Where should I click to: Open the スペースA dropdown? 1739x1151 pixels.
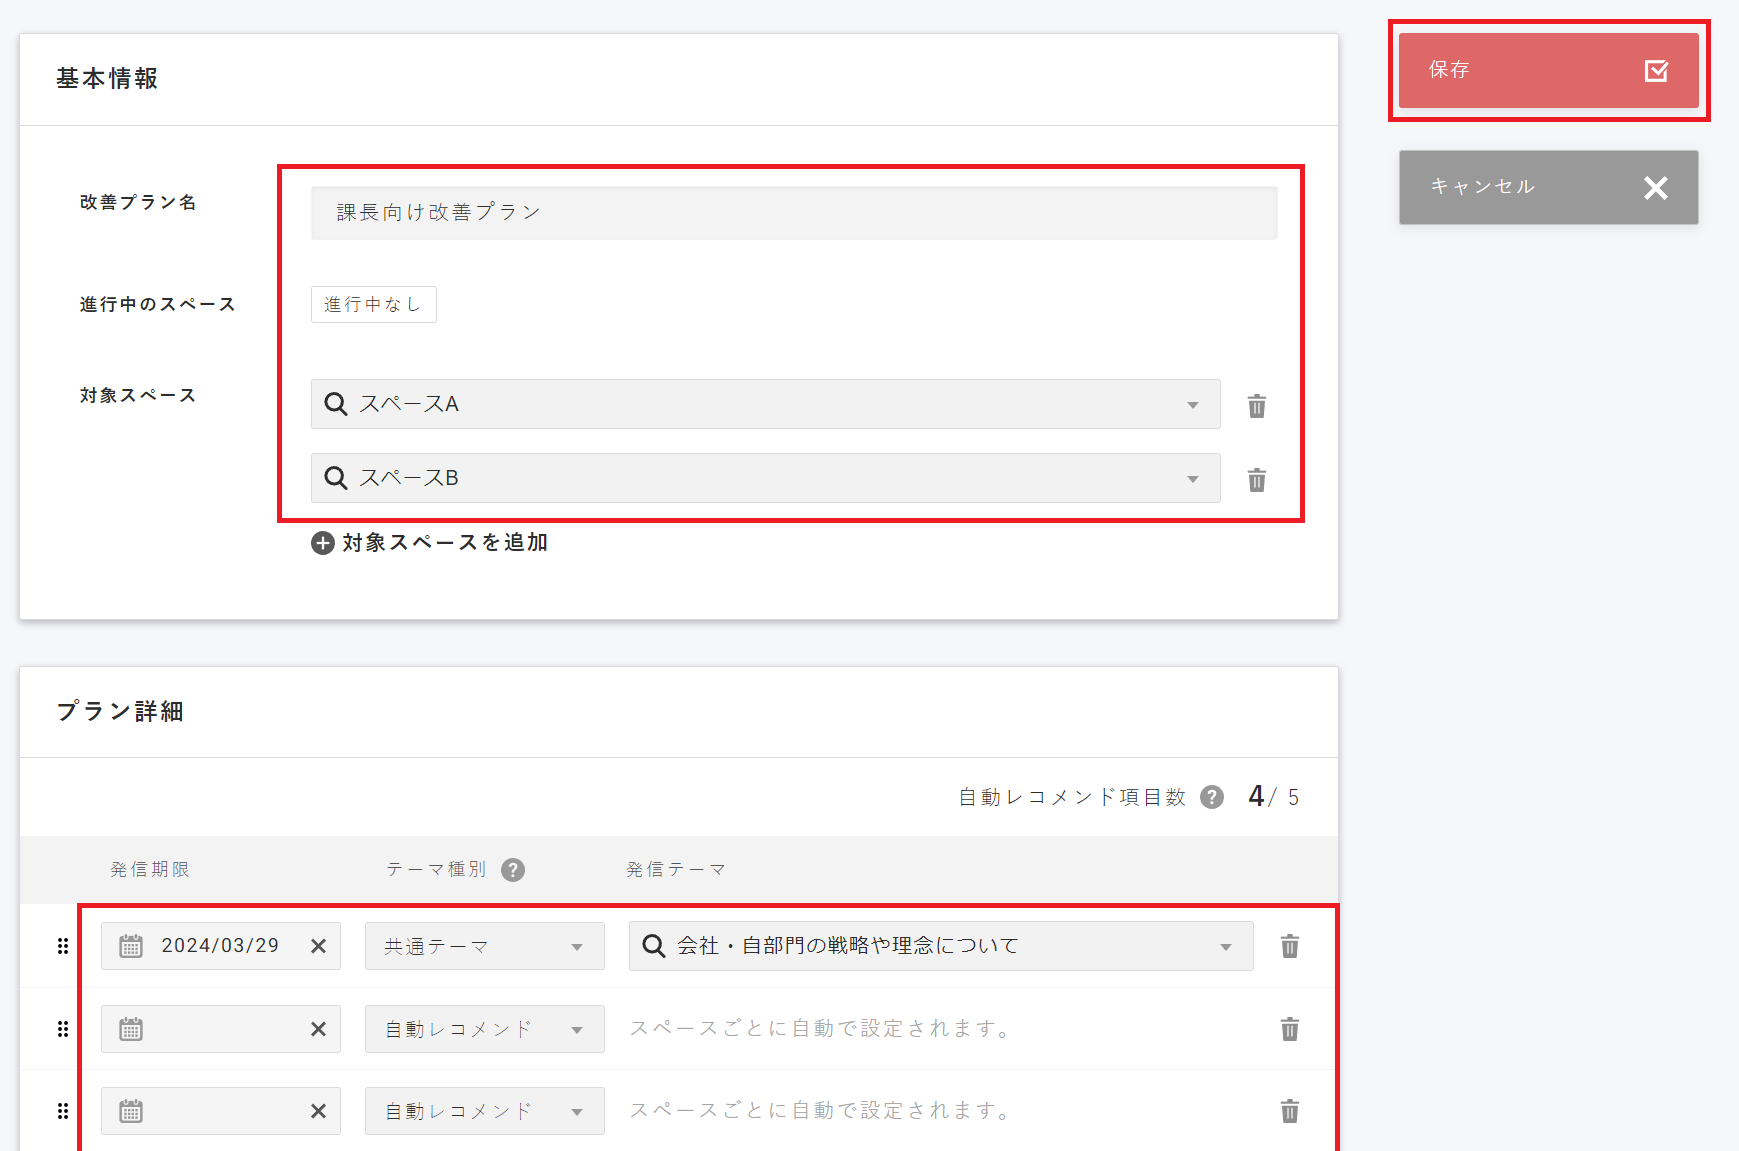click(765, 404)
